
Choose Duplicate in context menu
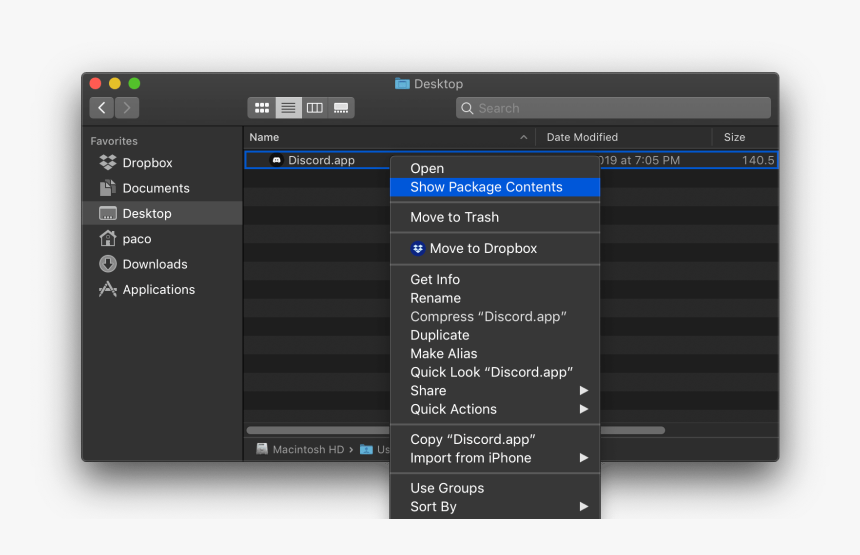(495, 335)
